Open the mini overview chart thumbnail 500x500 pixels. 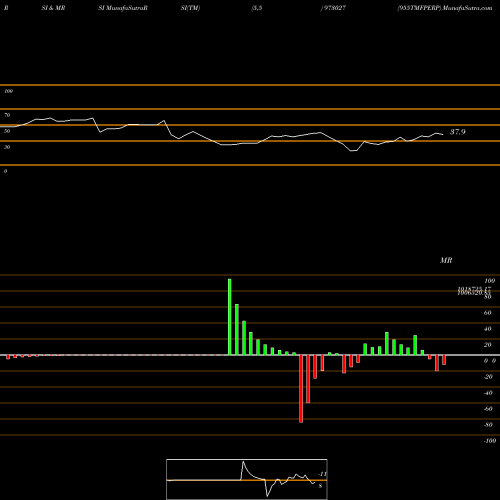[247, 479]
